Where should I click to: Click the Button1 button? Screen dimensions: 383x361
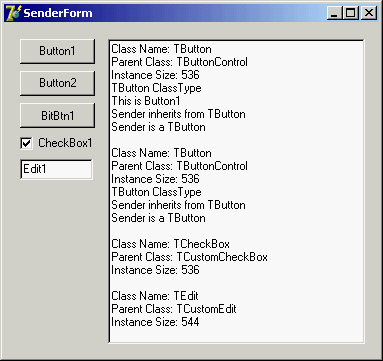57,51
